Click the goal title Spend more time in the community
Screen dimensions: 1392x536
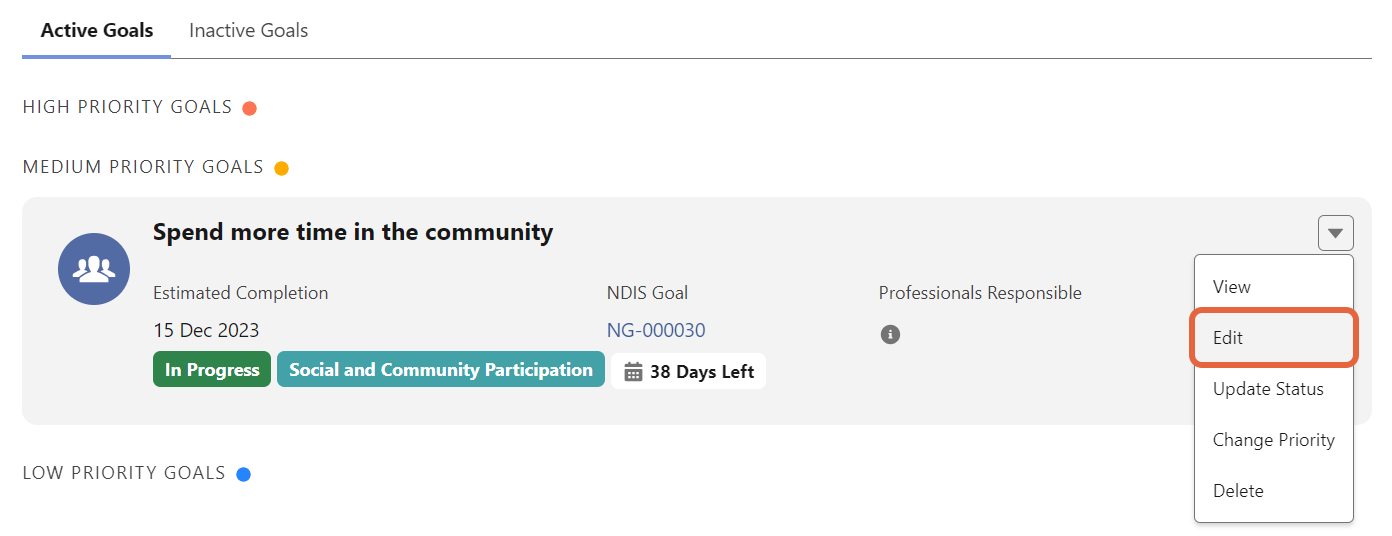click(353, 232)
